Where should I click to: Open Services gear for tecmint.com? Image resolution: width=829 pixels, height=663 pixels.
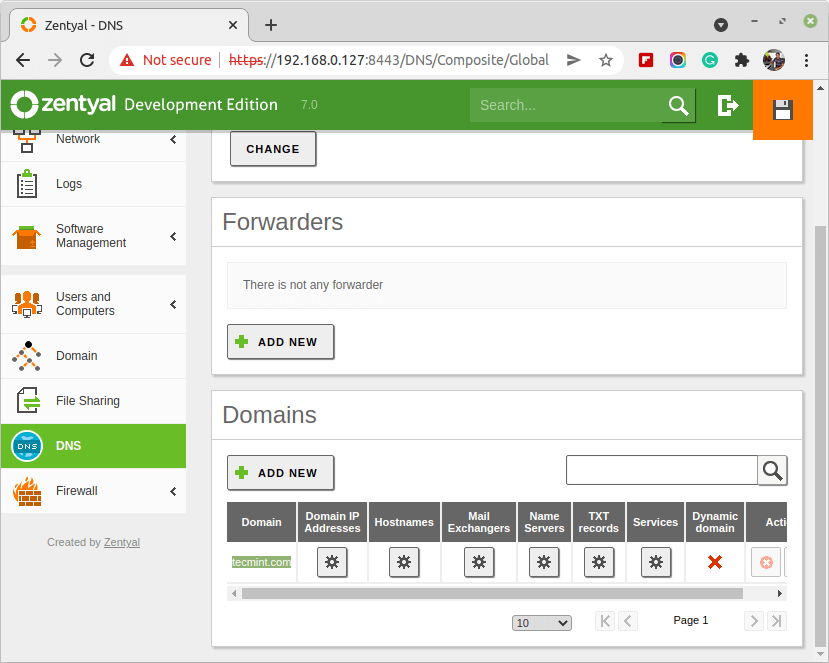click(x=656, y=561)
